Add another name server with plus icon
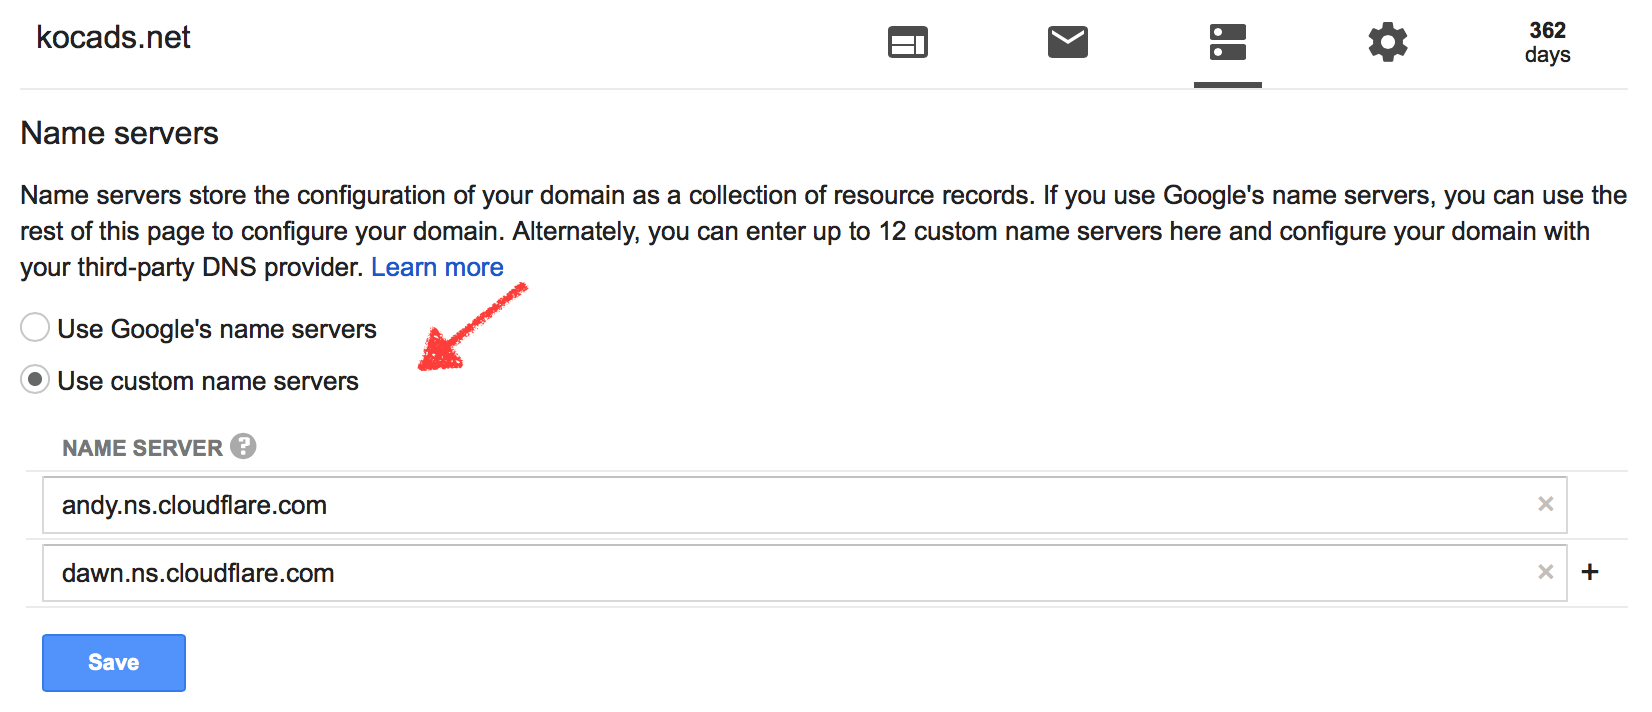This screenshot has width=1652, height=712. click(x=1590, y=572)
